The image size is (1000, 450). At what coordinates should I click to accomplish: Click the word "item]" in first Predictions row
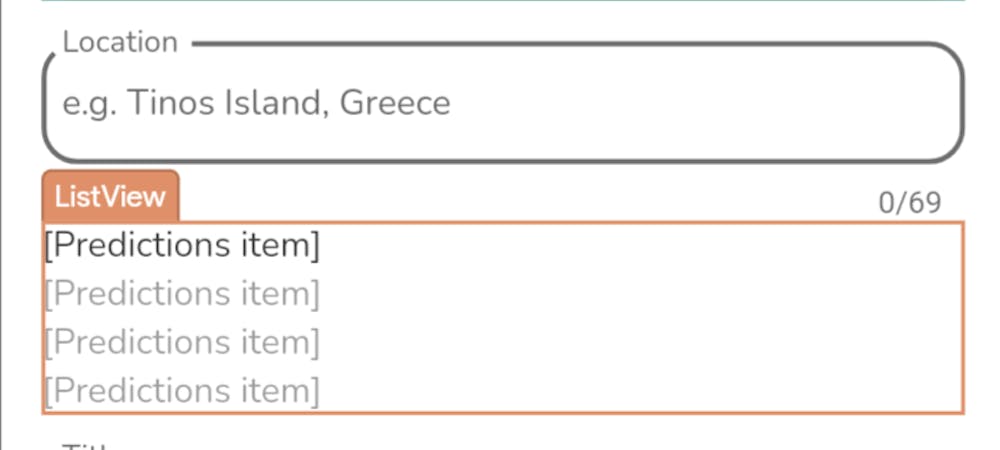pyautogui.click(x=278, y=246)
